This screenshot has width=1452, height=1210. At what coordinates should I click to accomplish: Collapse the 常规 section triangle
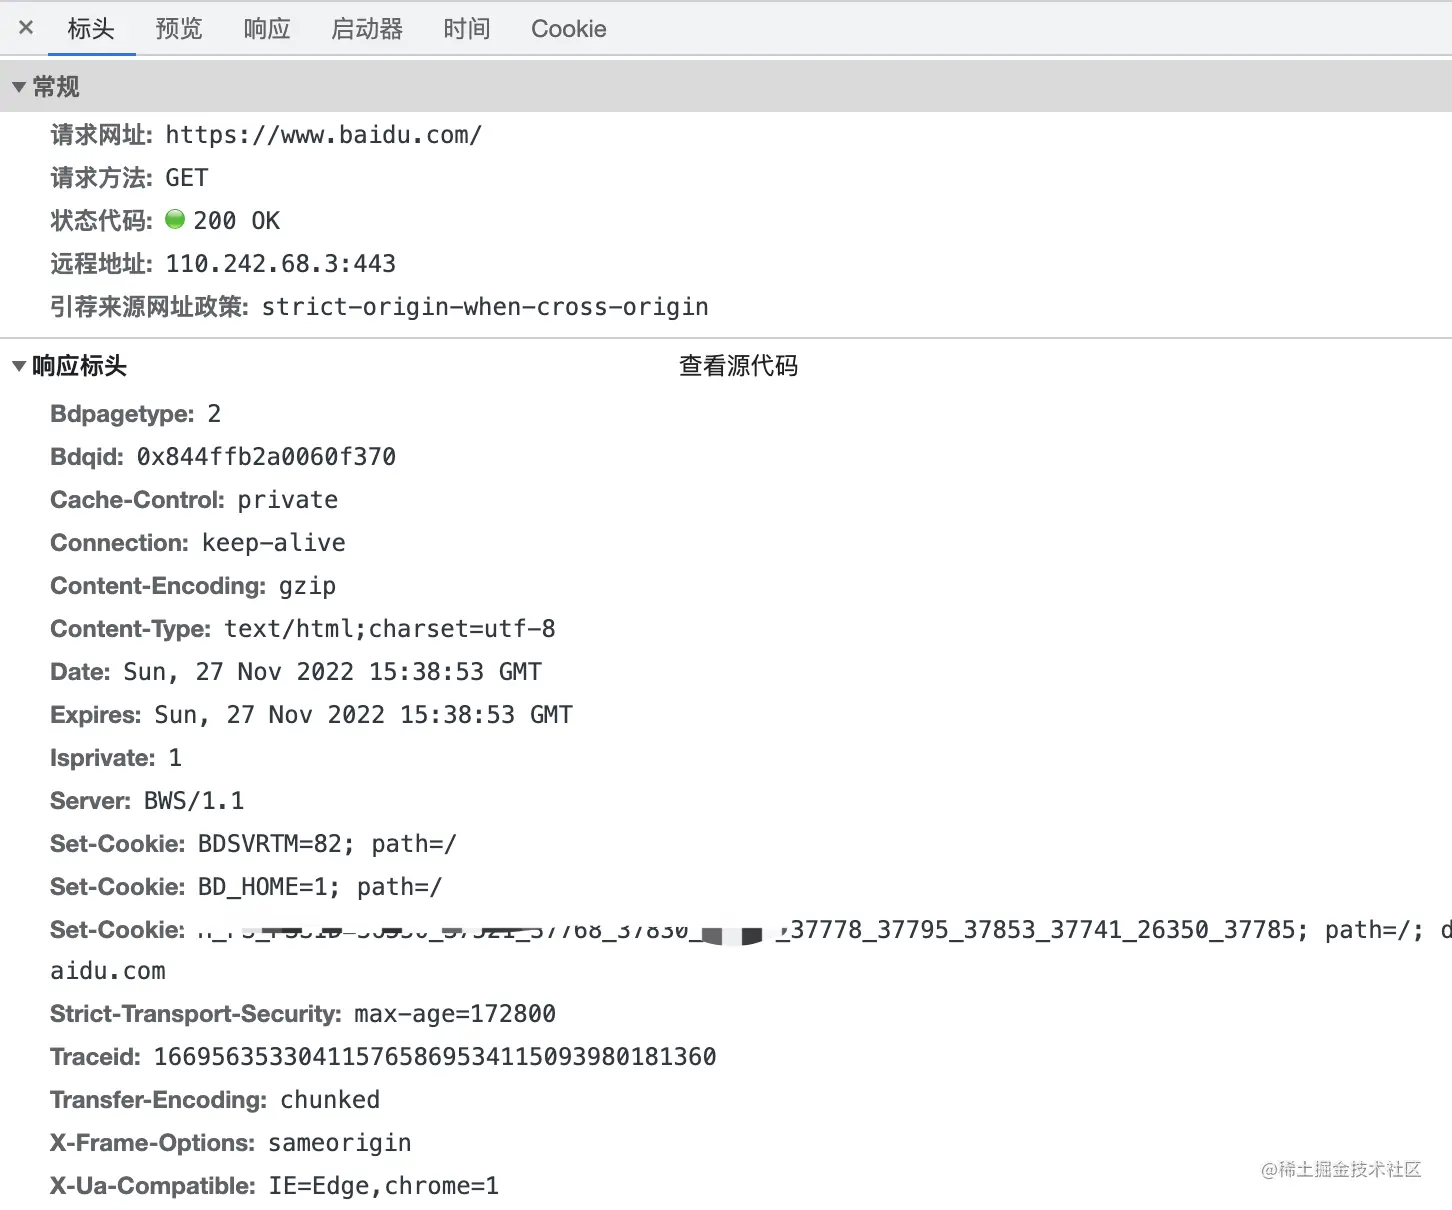[19, 87]
